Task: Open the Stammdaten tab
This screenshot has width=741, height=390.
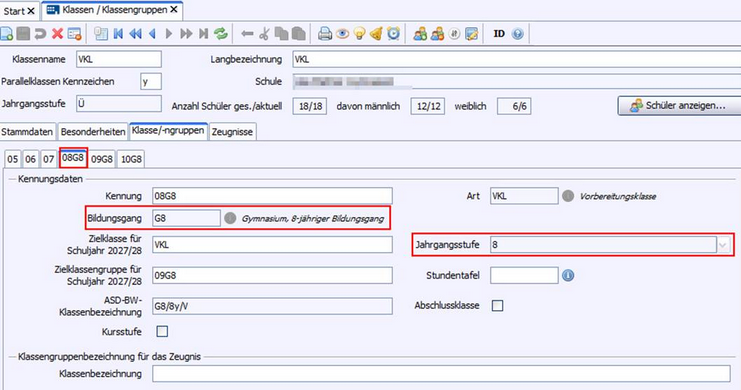Action: click(x=27, y=132)
